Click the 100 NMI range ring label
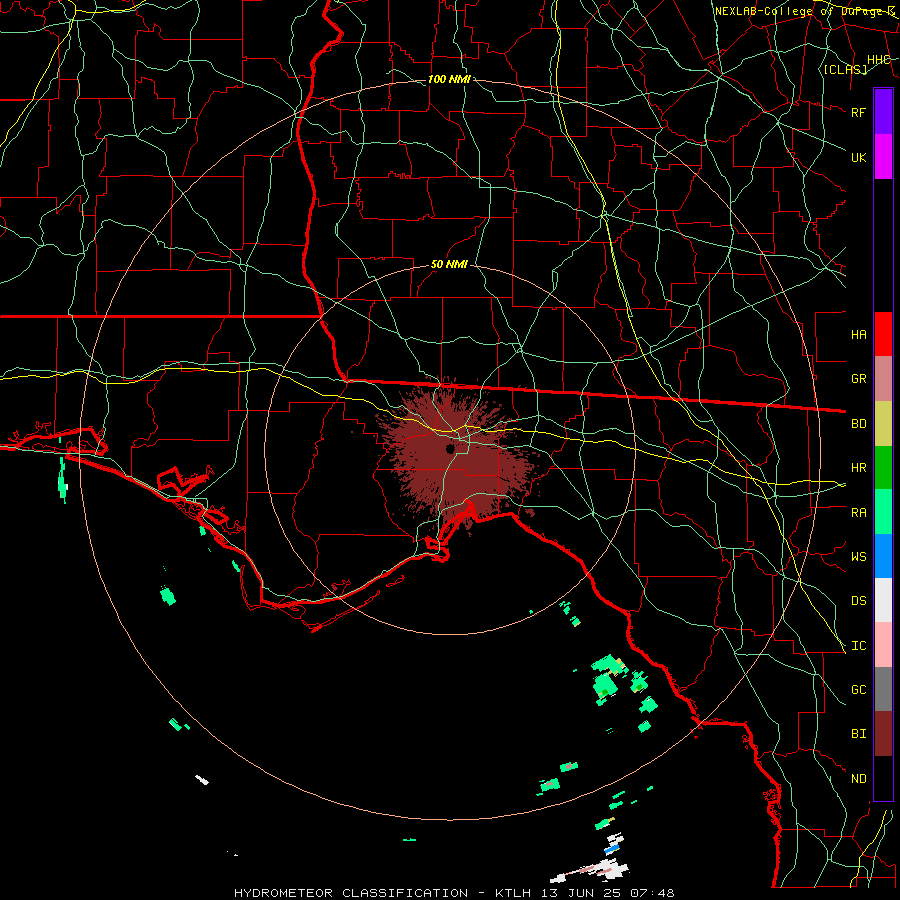Image resolution: width=900 pixels, height=900 pixels. 449,79
